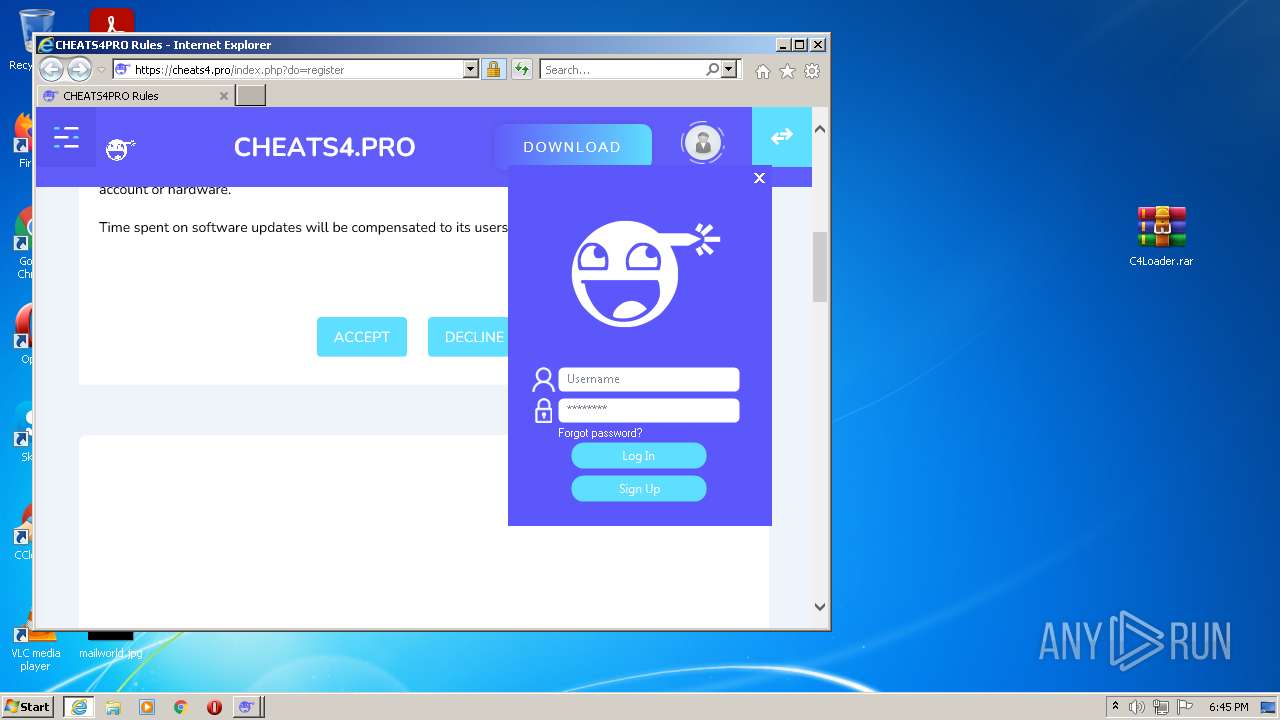
Task: Expand the address bar autocomplete dropdown
Action: (x=471, y=70)
